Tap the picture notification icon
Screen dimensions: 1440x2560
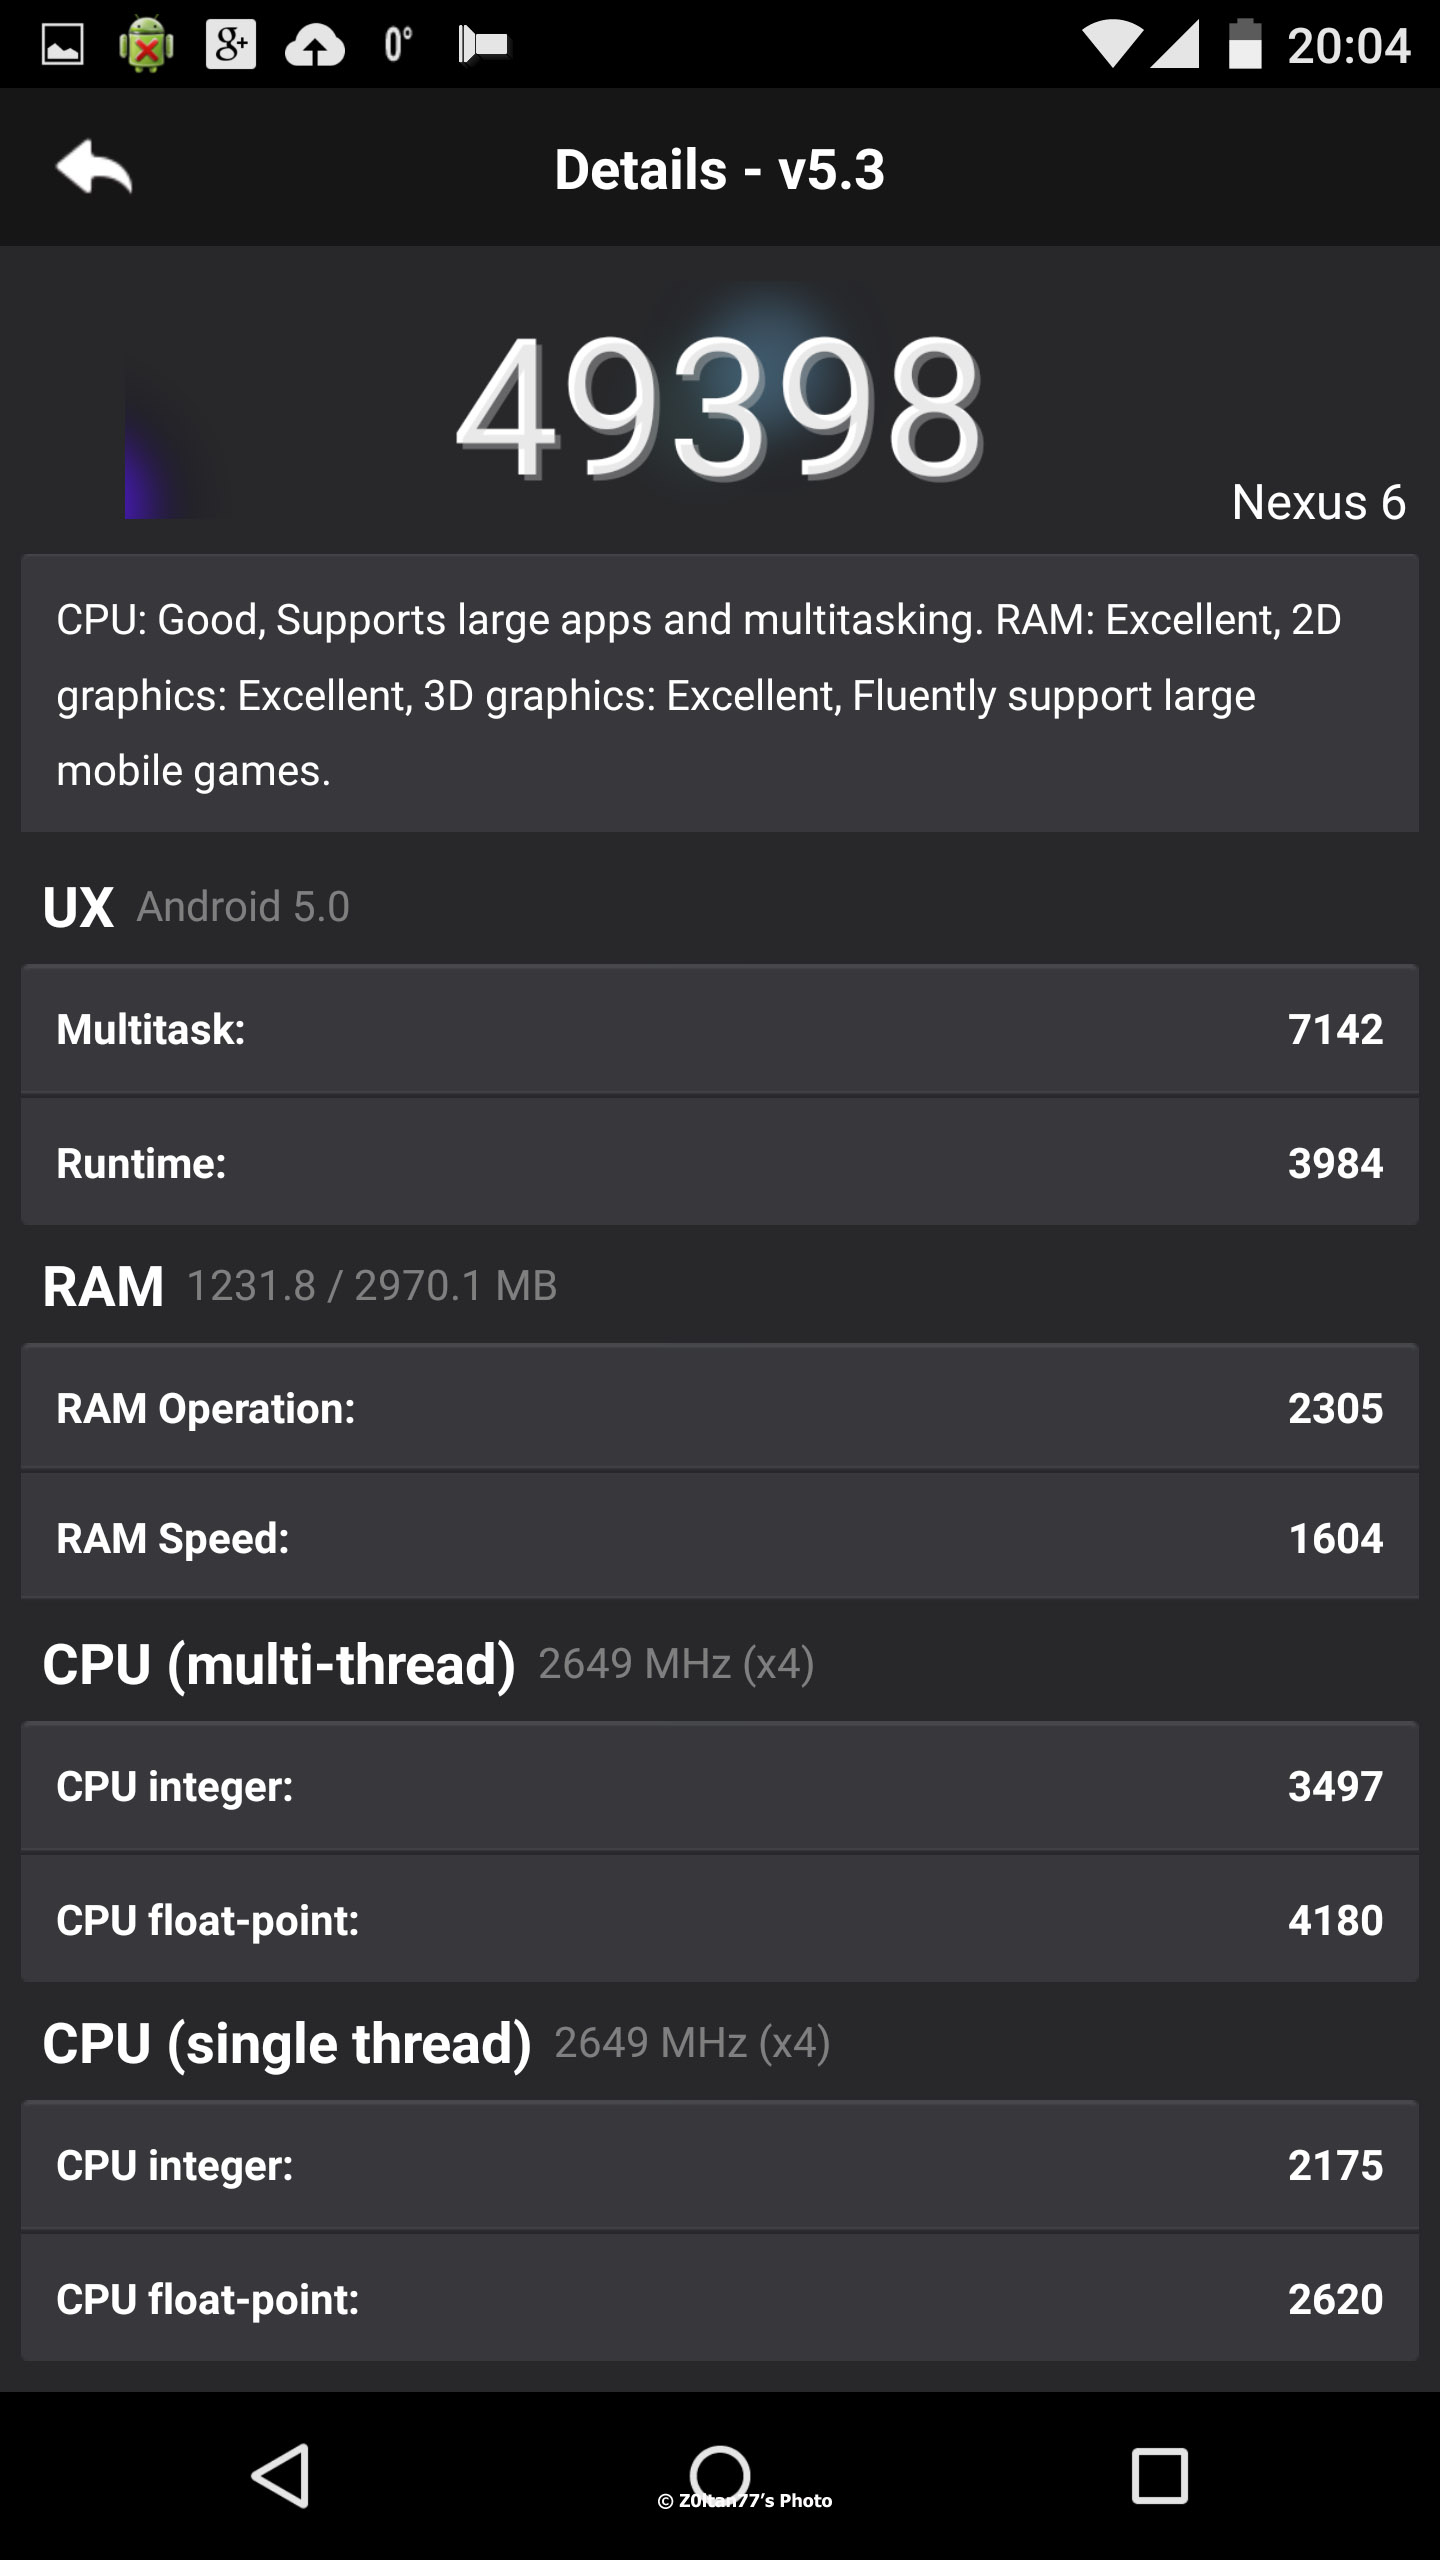coord(62,45)
